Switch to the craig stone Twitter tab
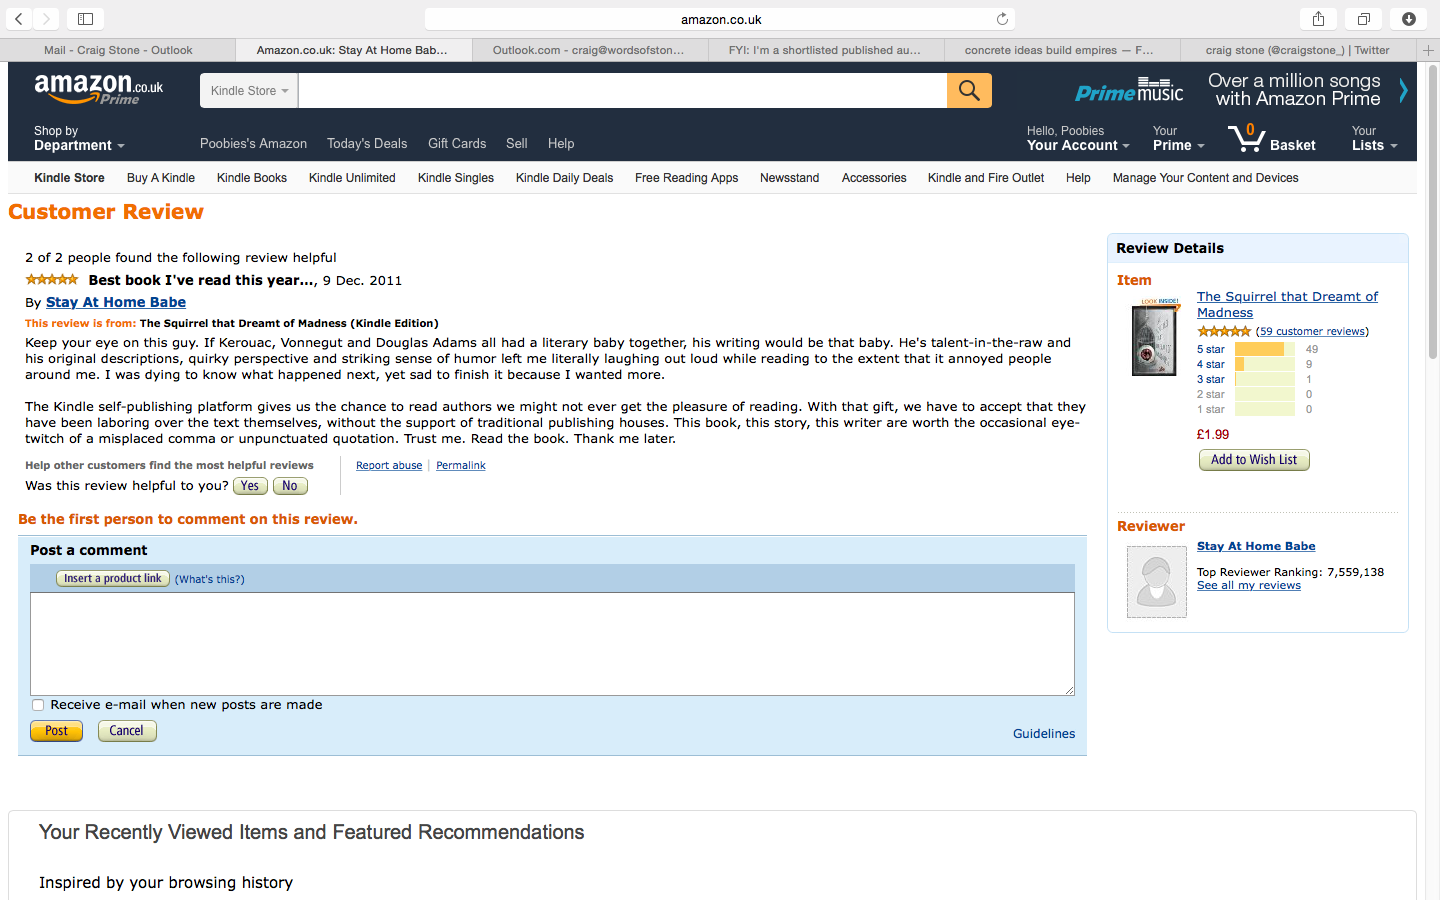The width and height of the screenshot is (1440, 900). (1298, 50)
